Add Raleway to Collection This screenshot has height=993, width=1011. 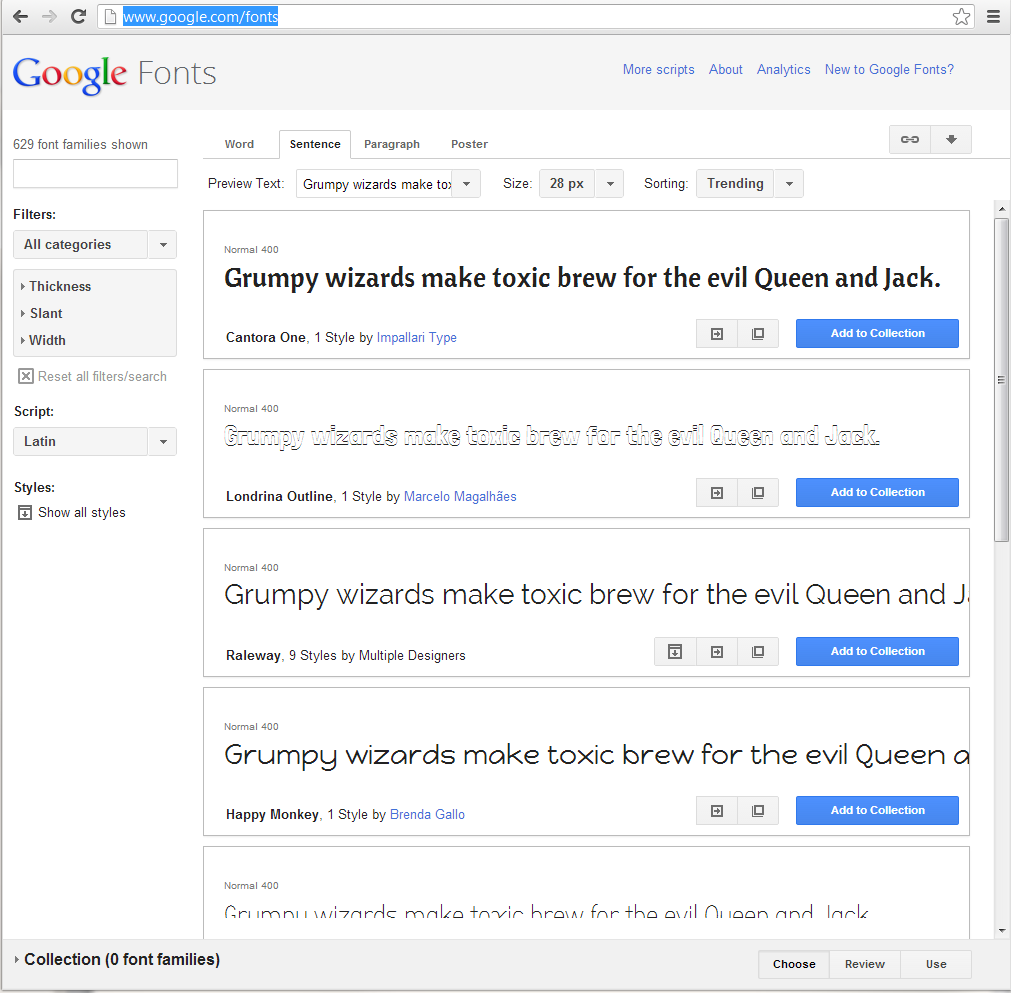[x=876, y=651]
